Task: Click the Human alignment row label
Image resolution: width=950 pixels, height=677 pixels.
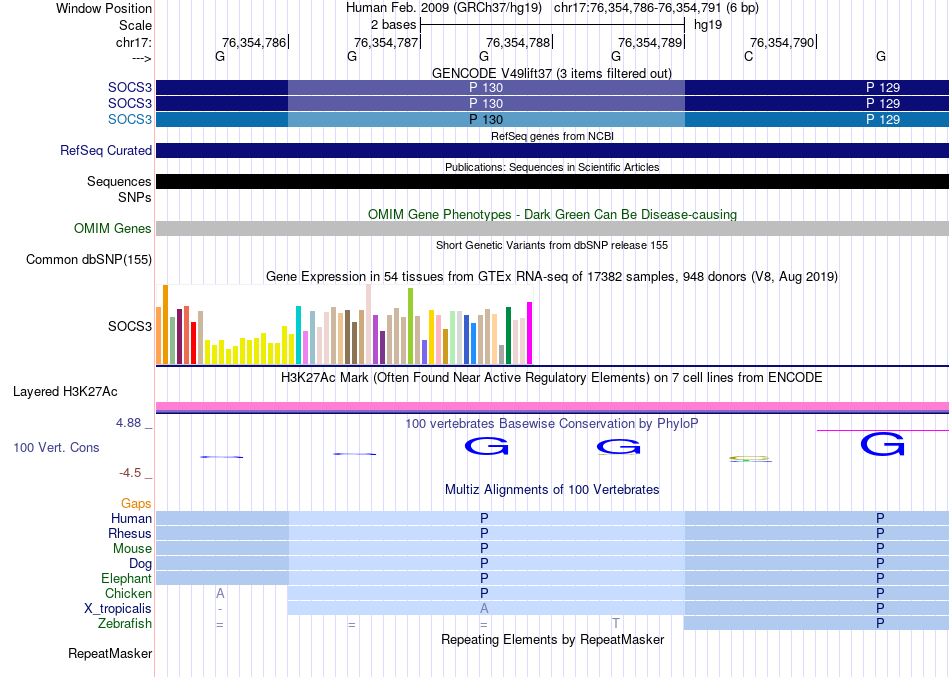Action: (131, 518)
